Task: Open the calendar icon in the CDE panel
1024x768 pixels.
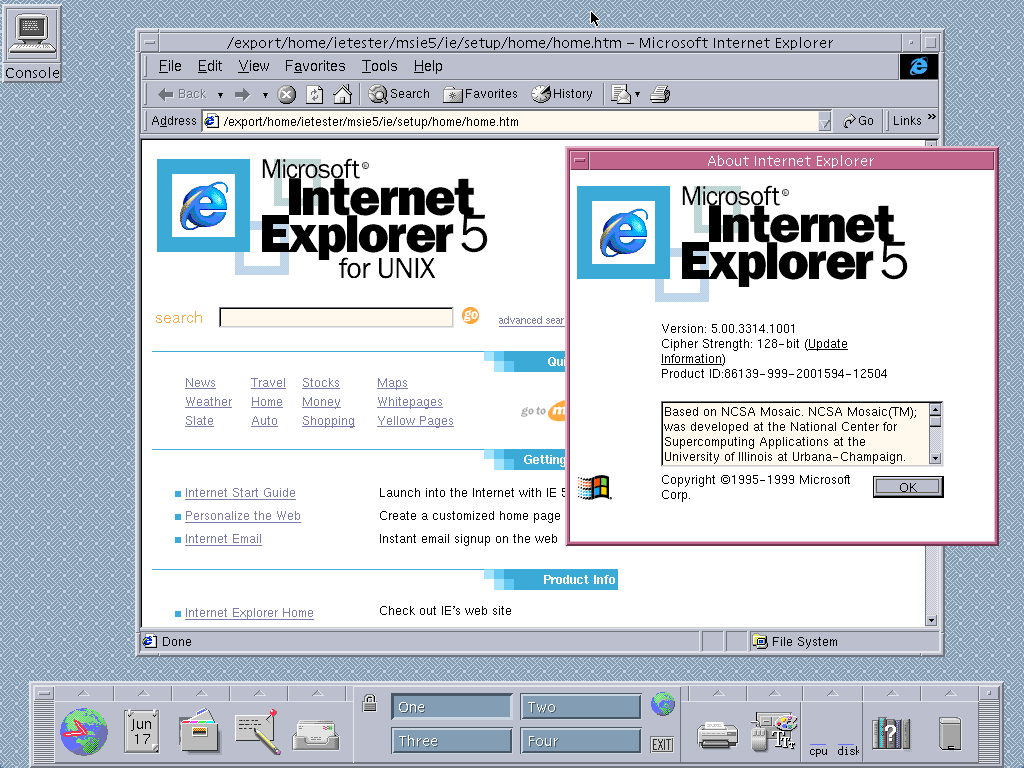Action: [141, 730]
